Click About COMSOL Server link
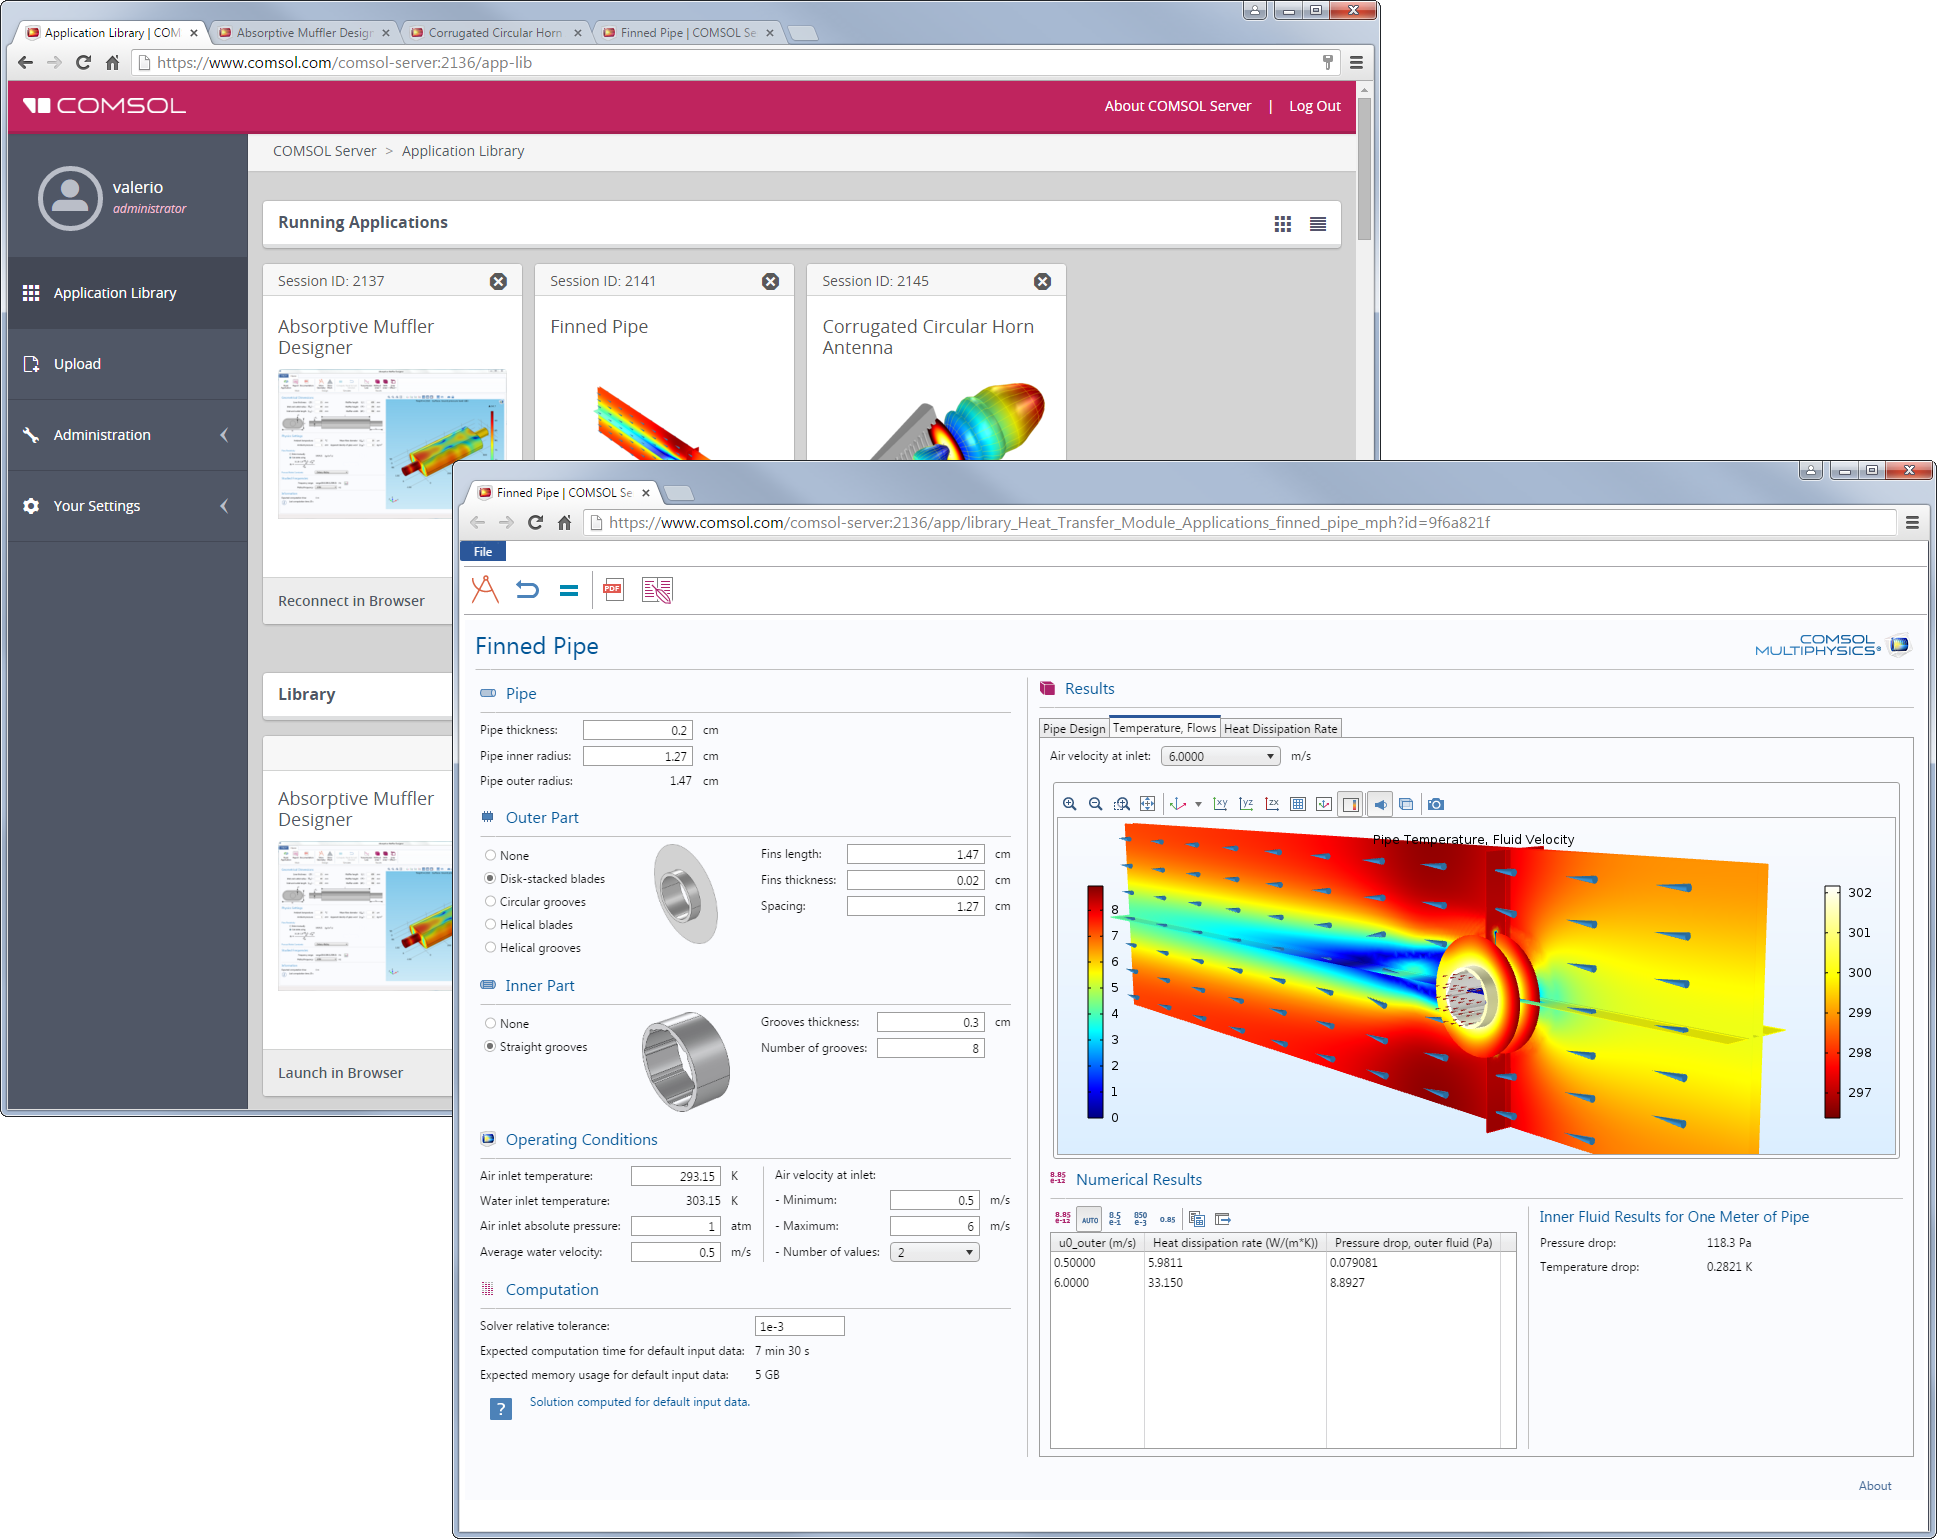The width and height of the screenshot is (1937, 1539). click(1177, 106)
